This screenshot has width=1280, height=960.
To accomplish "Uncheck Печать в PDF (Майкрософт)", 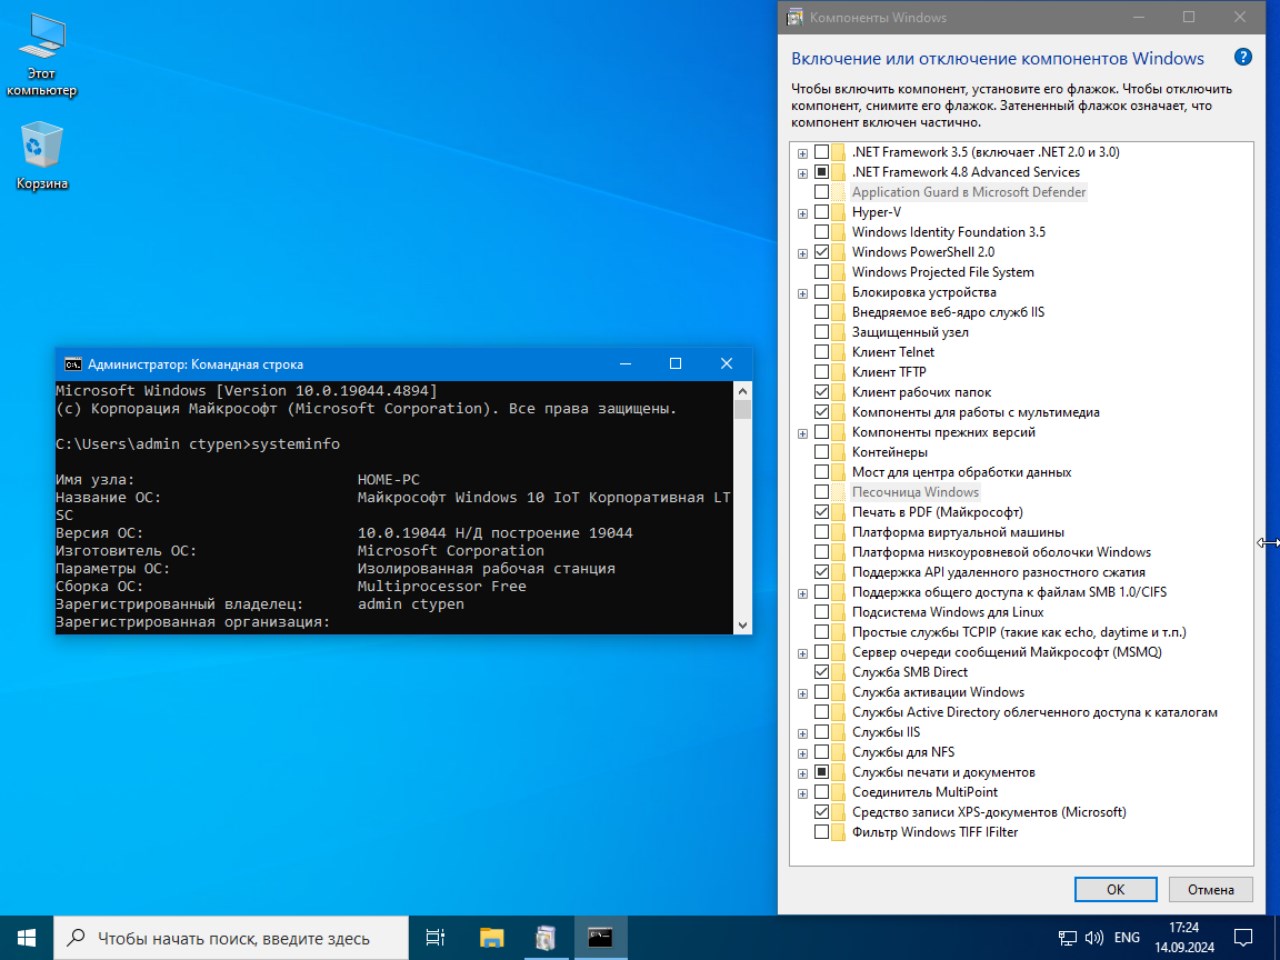I will tap(822, 512).
